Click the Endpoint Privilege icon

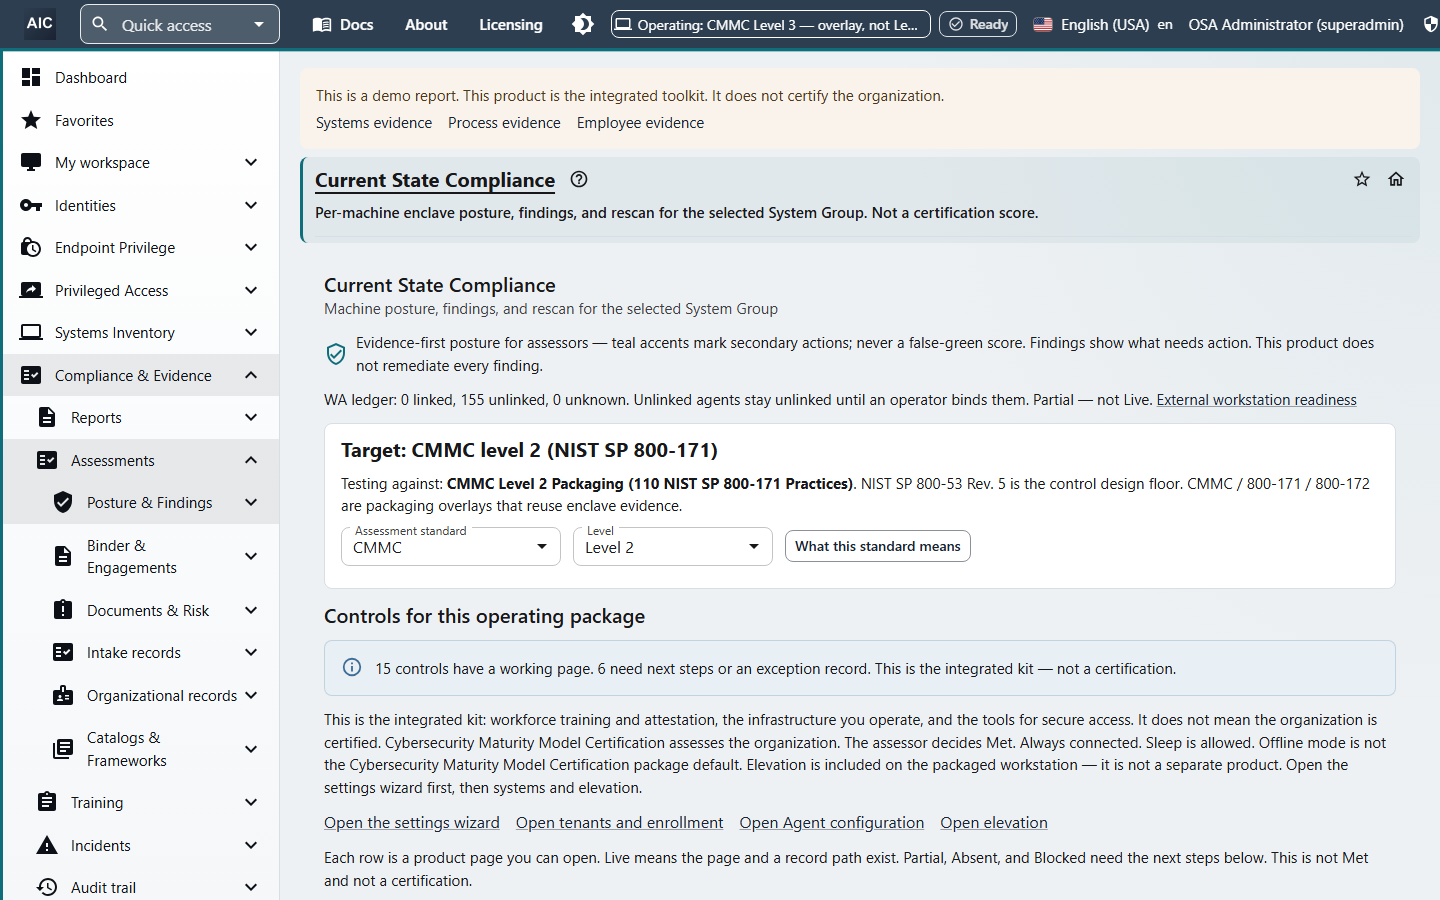click(31, 247)
